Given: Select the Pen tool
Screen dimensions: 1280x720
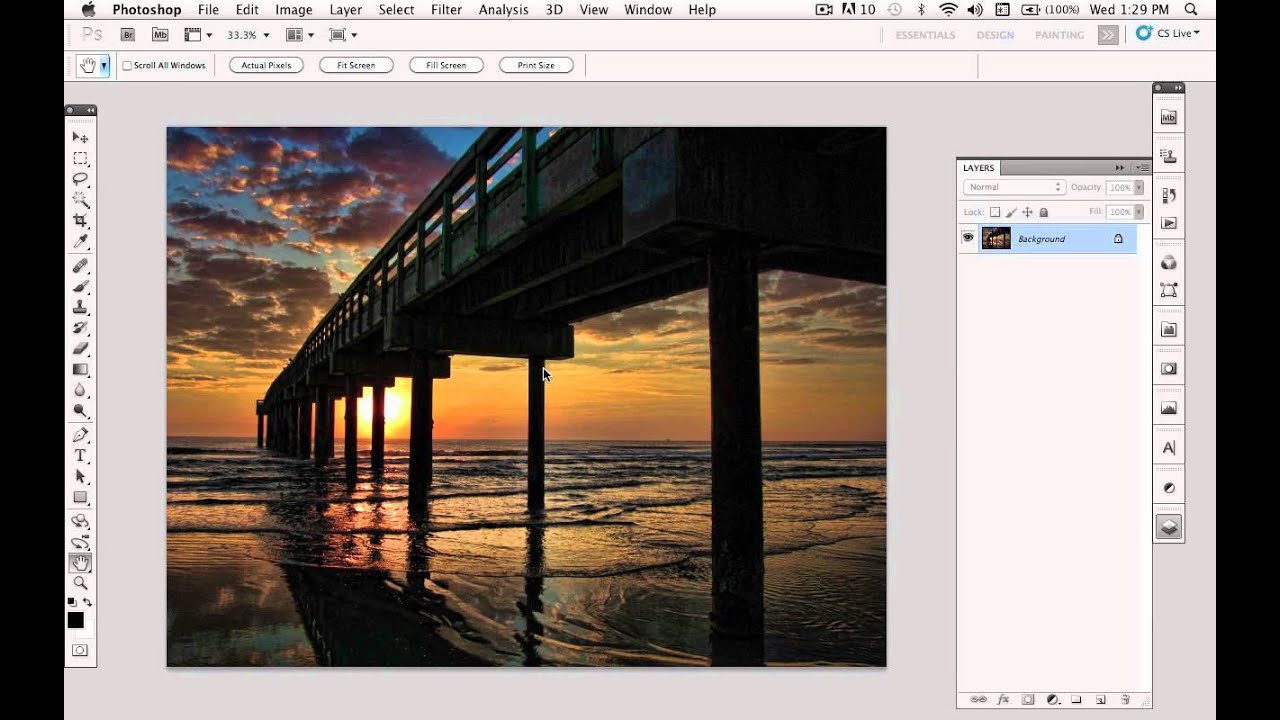Looking at the screenshot, I should pyautogui.click(x=80, y=435).
